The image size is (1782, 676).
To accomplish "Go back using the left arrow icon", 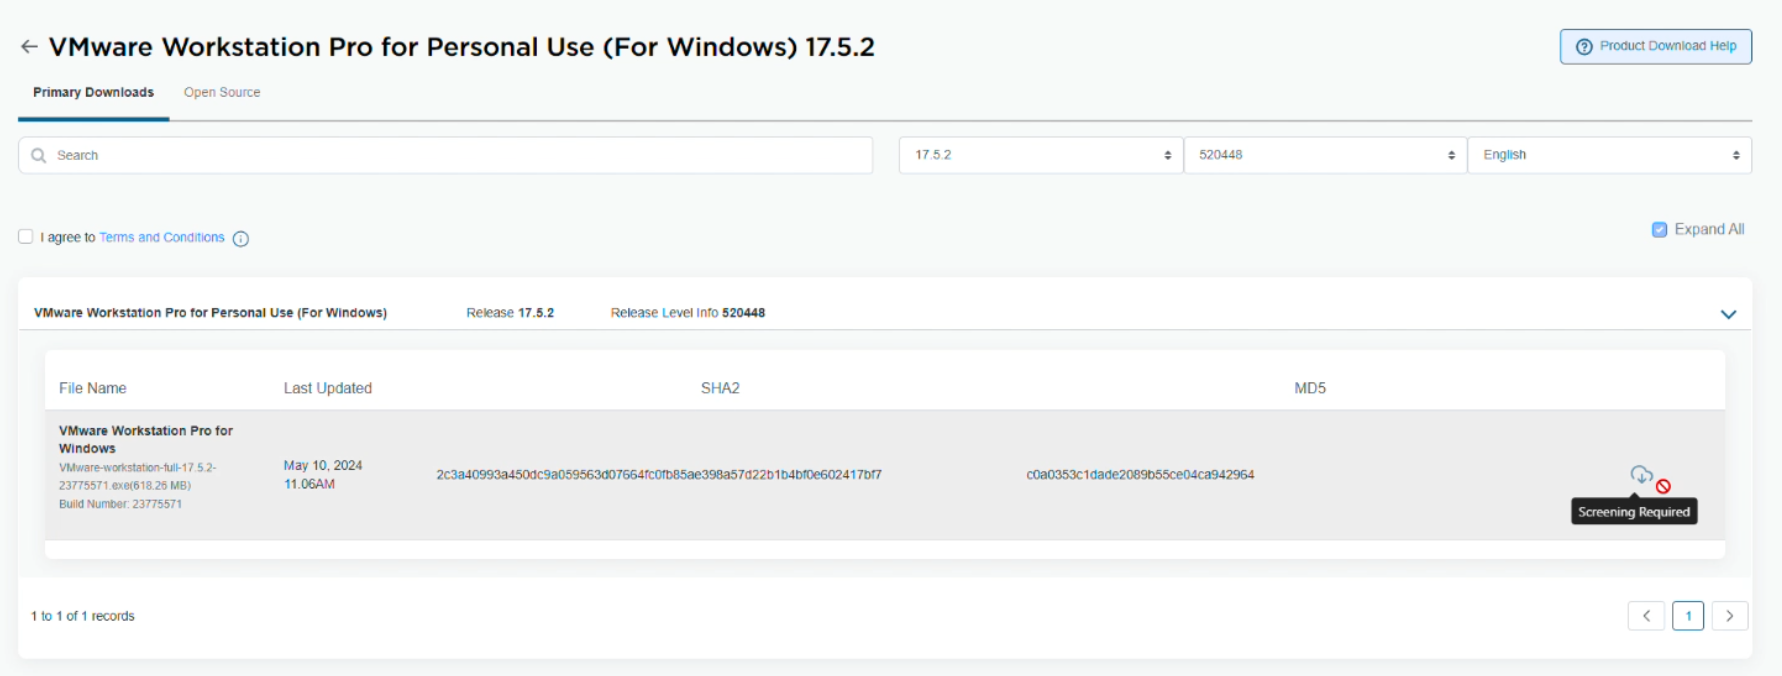I will point(29,47).
